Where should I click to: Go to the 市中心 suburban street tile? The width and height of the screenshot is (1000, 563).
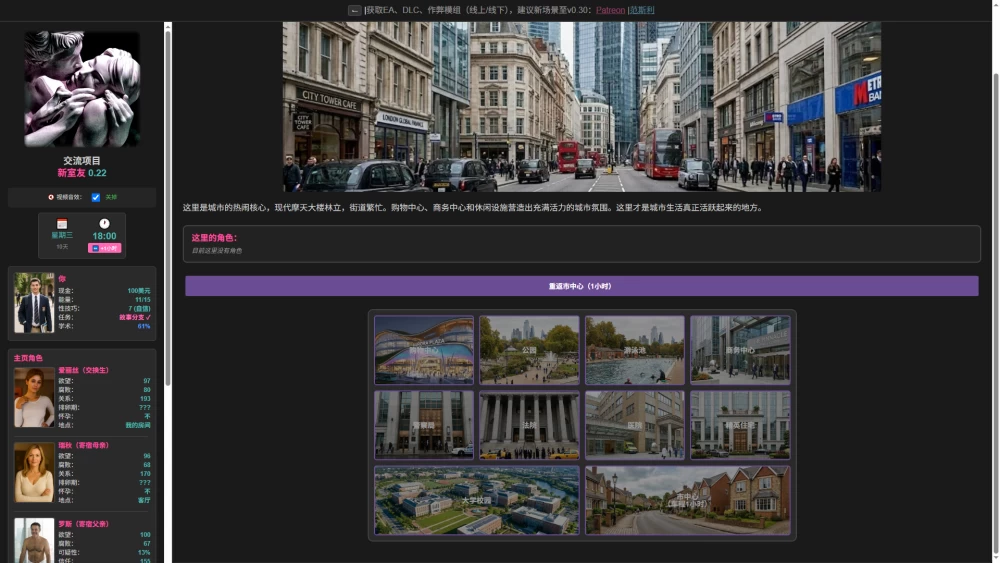click(688, 501)
